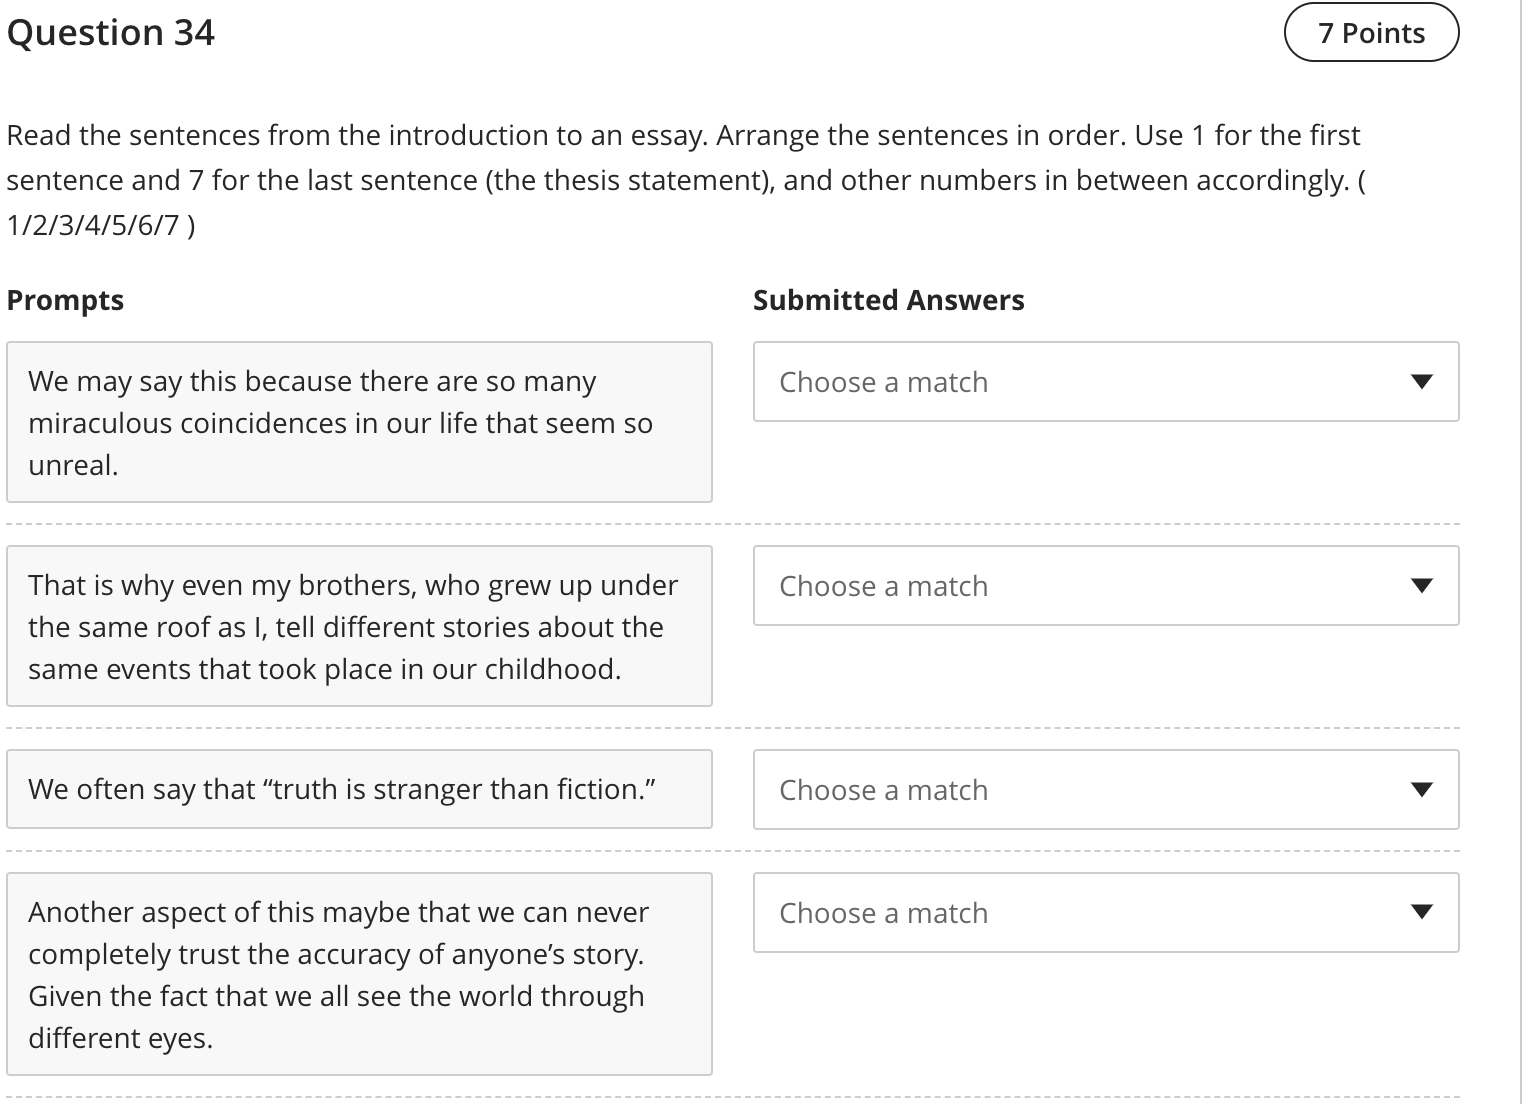This screenshot has width=1526, height=1104.
Task: Select the 'That is why even my brothers' prompt box
Action: coord(359,626)
